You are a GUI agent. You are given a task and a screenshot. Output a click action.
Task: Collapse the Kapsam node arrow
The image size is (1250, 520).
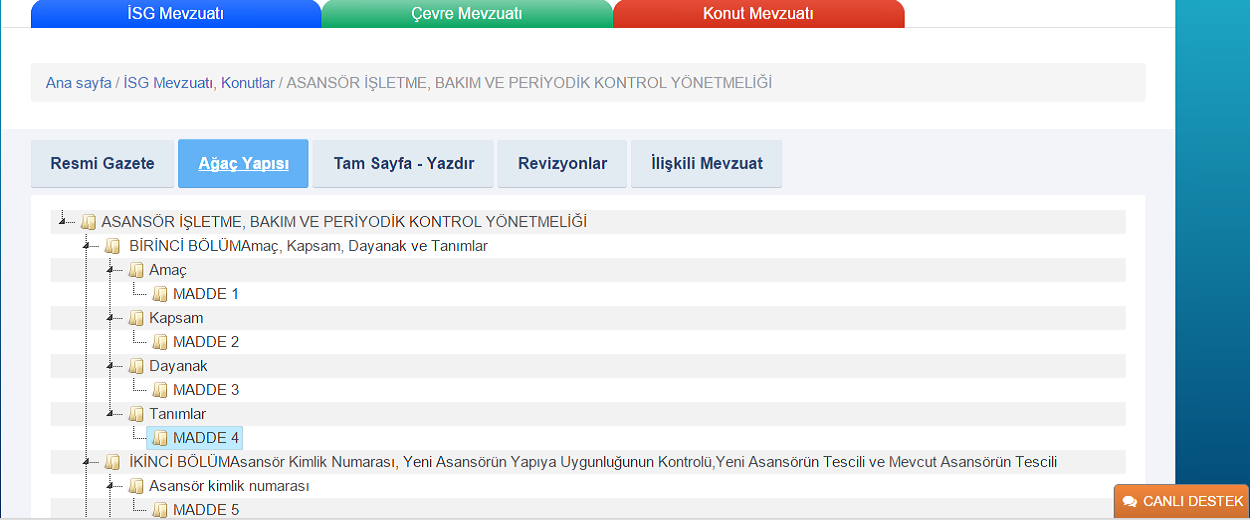point(111,318)
